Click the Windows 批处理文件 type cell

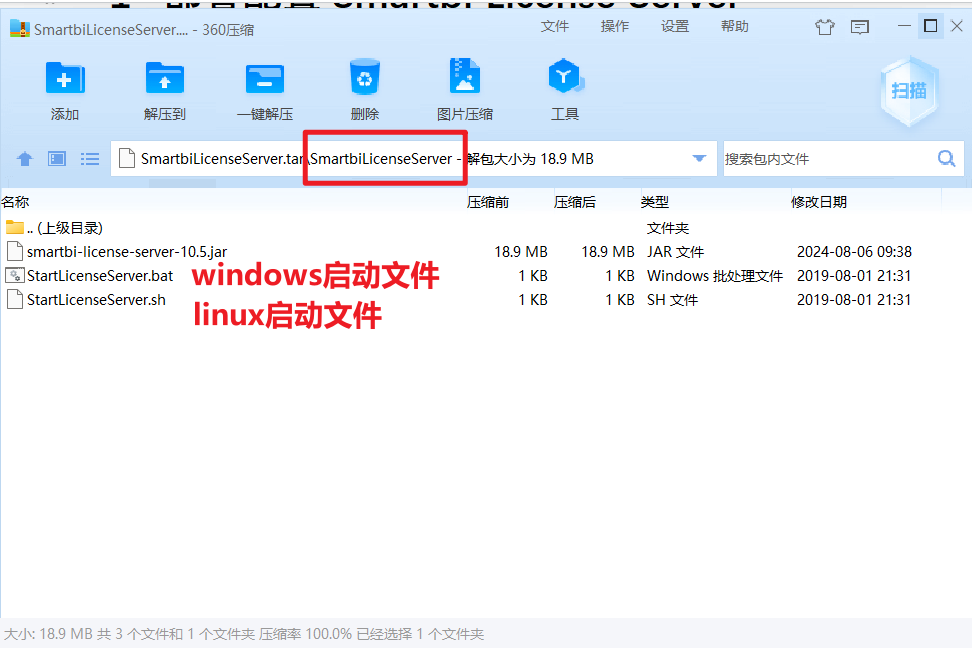pyautogui.click(x=715, y=276)
